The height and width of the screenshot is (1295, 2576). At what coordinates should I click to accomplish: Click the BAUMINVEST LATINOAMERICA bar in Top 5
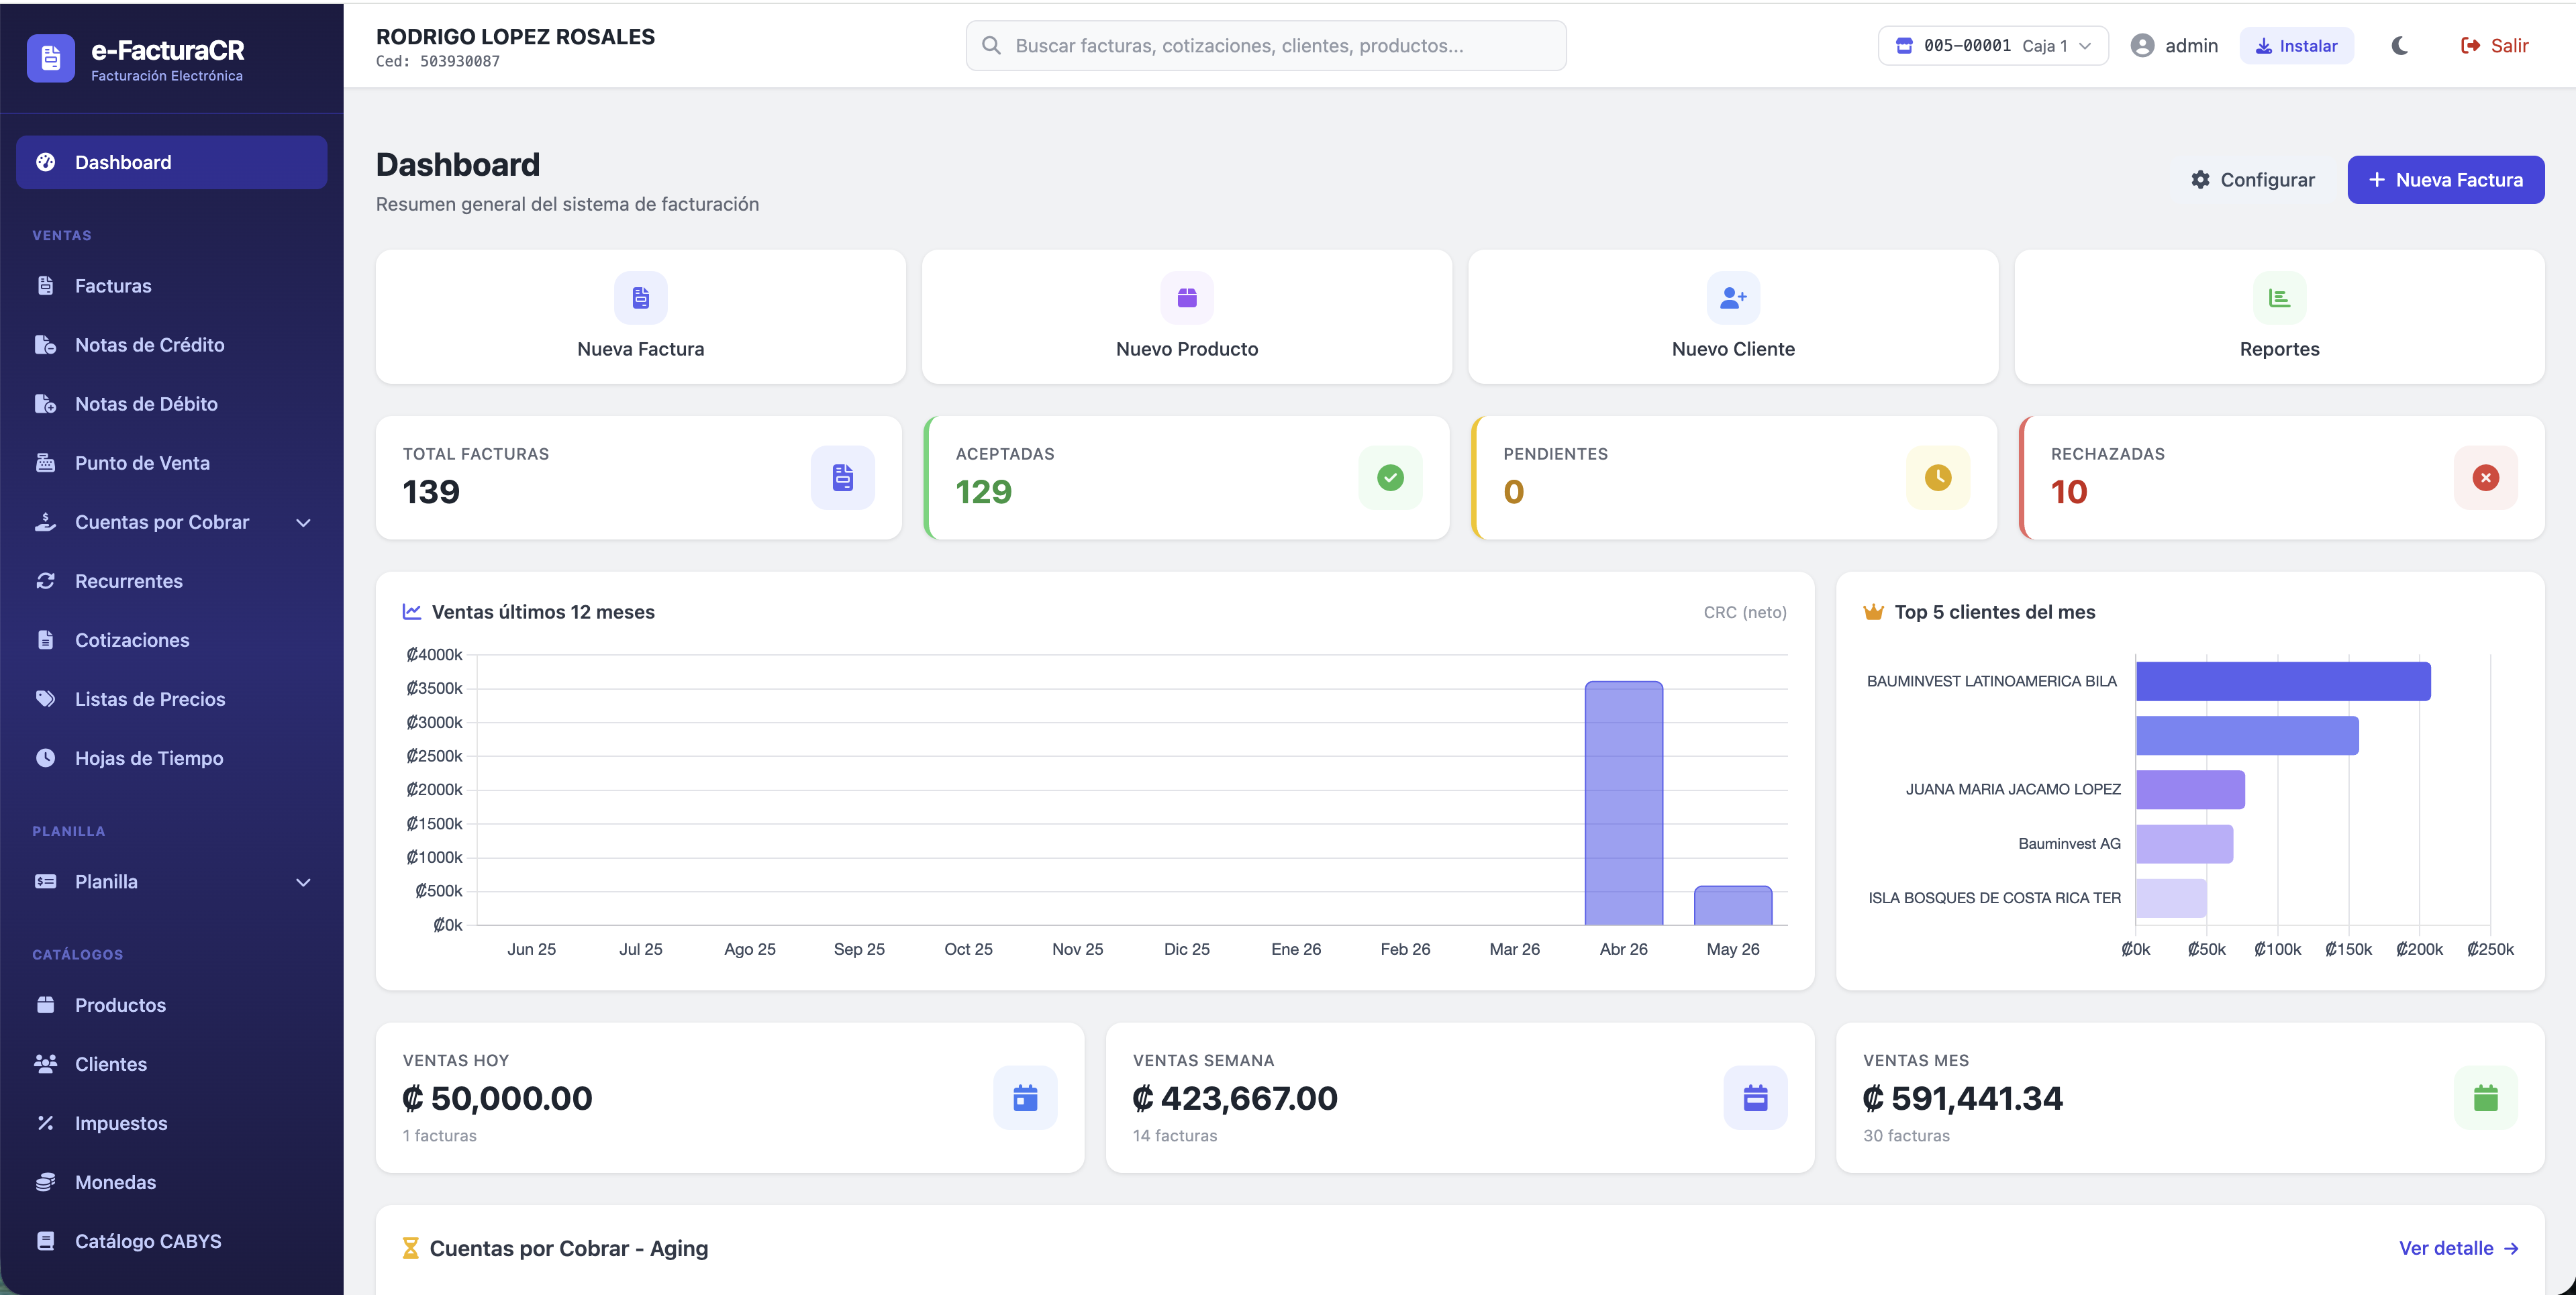(2282, 681)
